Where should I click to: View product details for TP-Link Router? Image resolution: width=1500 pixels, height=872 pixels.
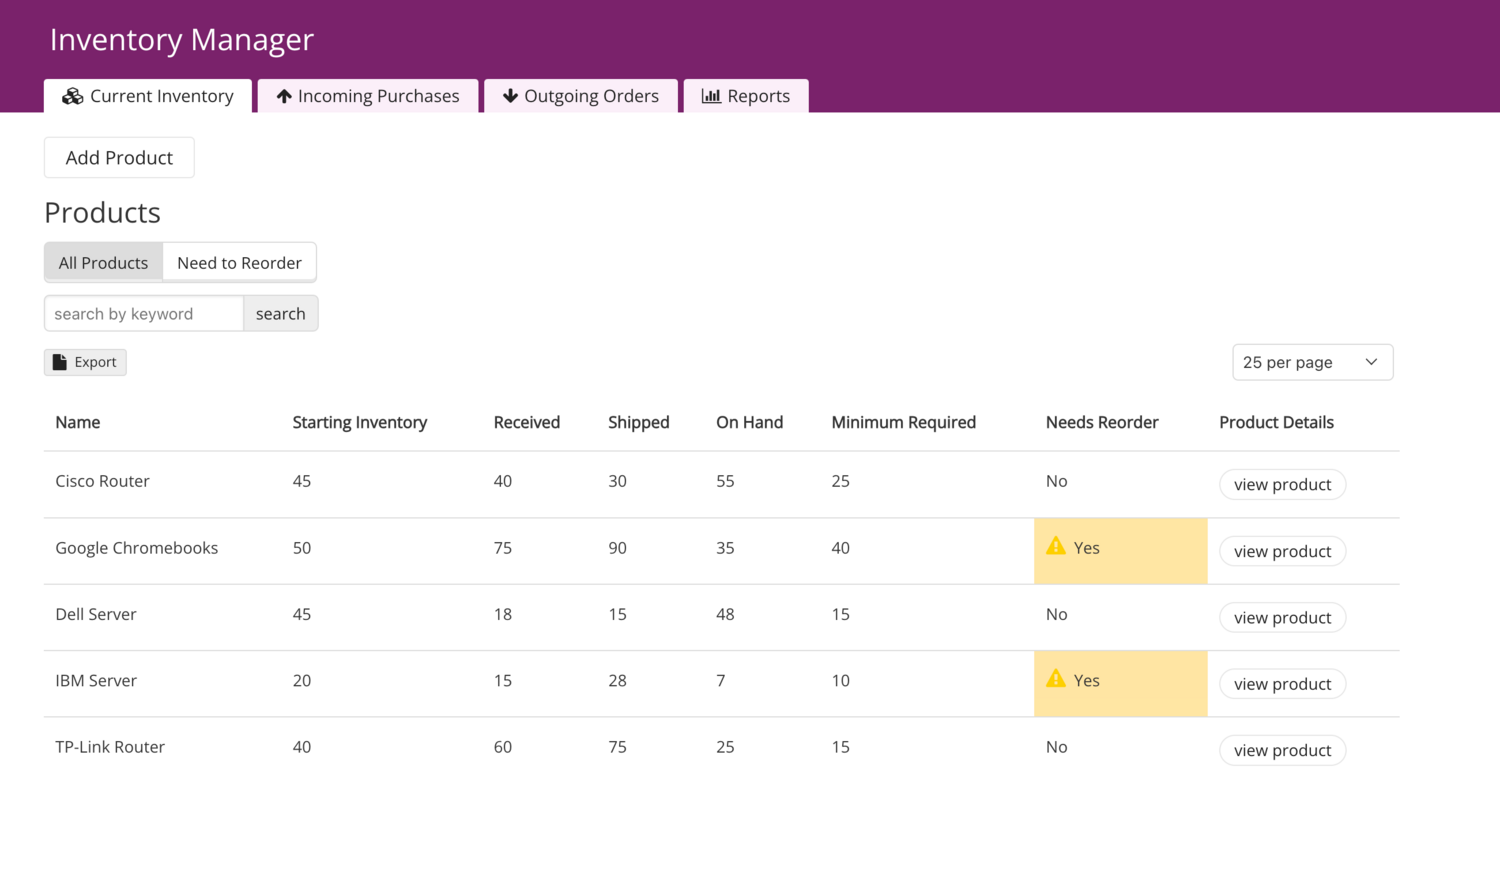coord(1282,750)
